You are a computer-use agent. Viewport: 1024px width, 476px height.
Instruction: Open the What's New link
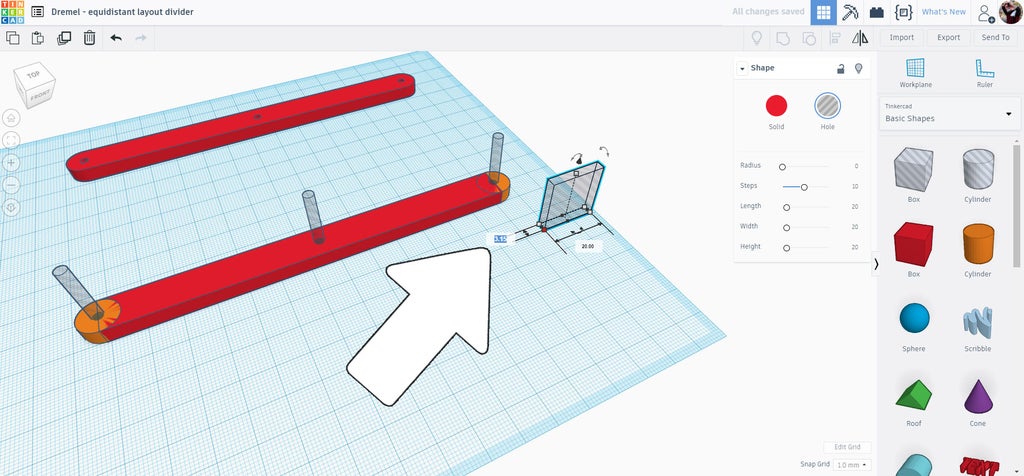[943, 12]
